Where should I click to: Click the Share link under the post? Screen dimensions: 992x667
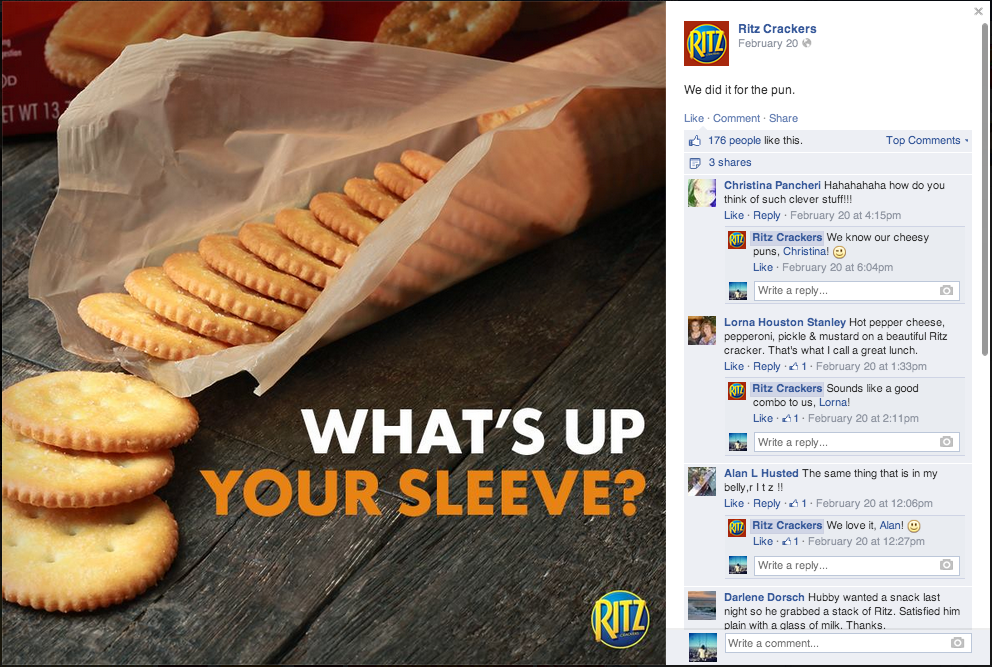tap(783, 118)
